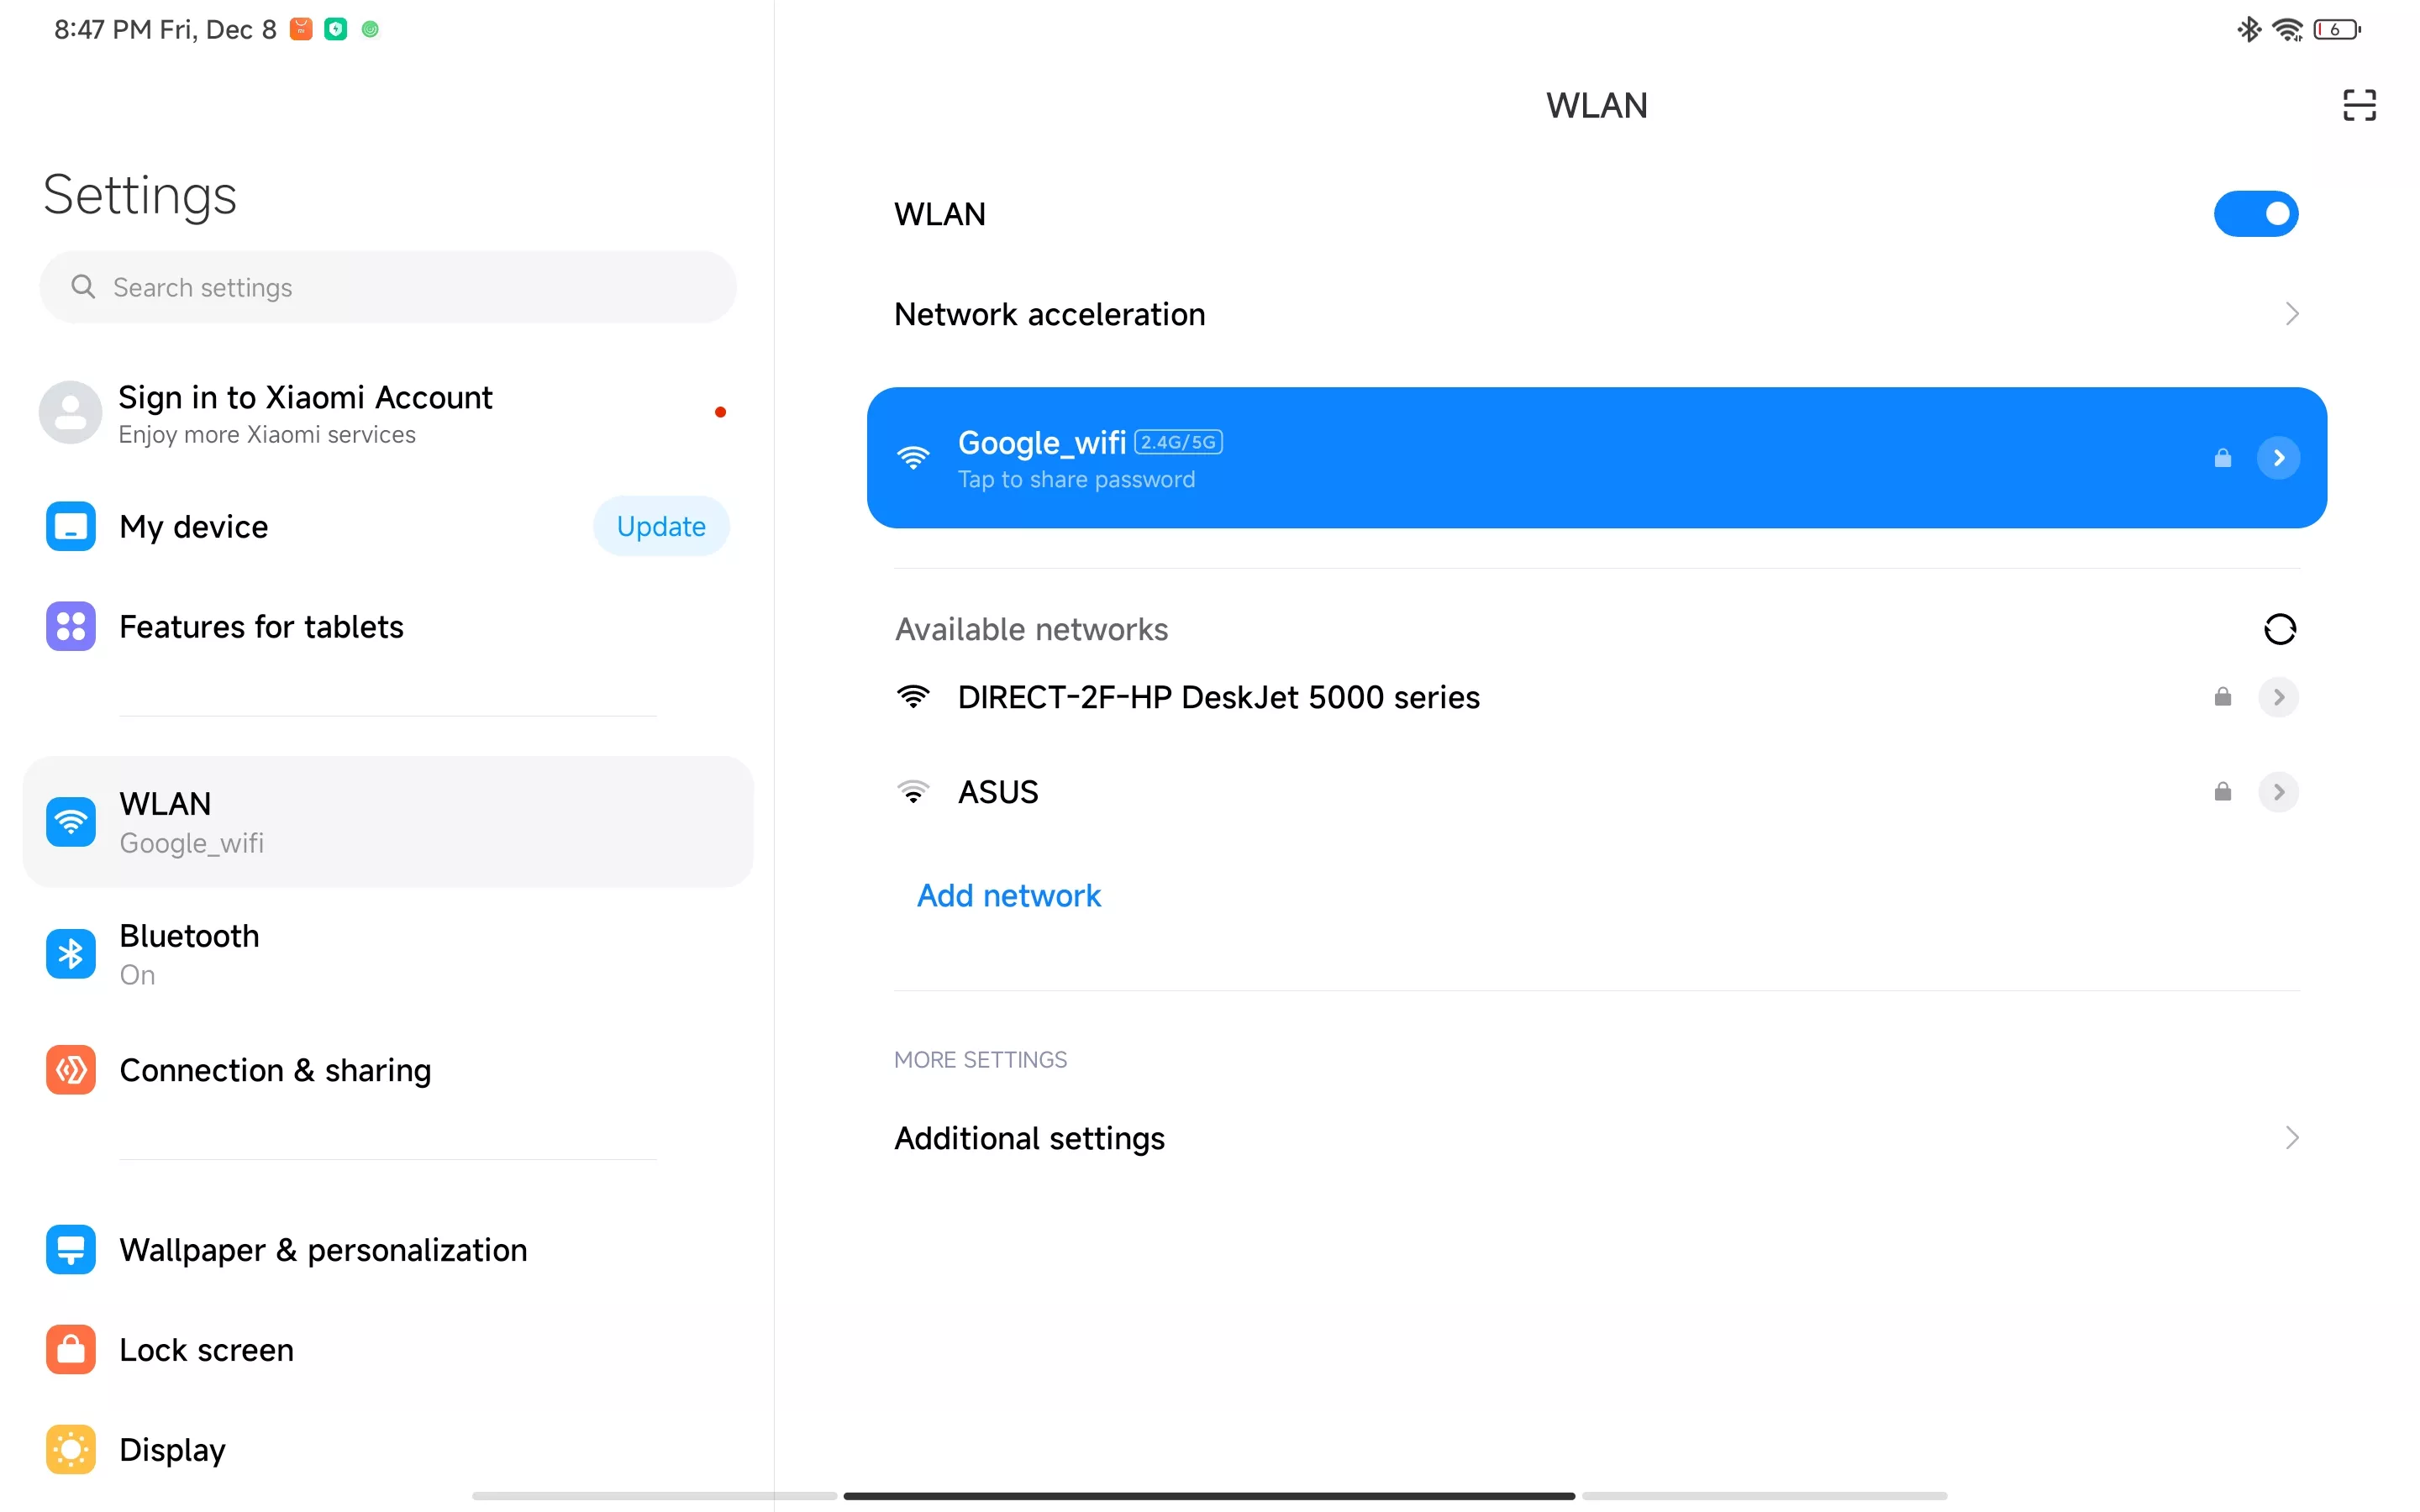Click the Connection & sharing icon
This screenshot has height=1512, width=2420.
(70, 1070)
